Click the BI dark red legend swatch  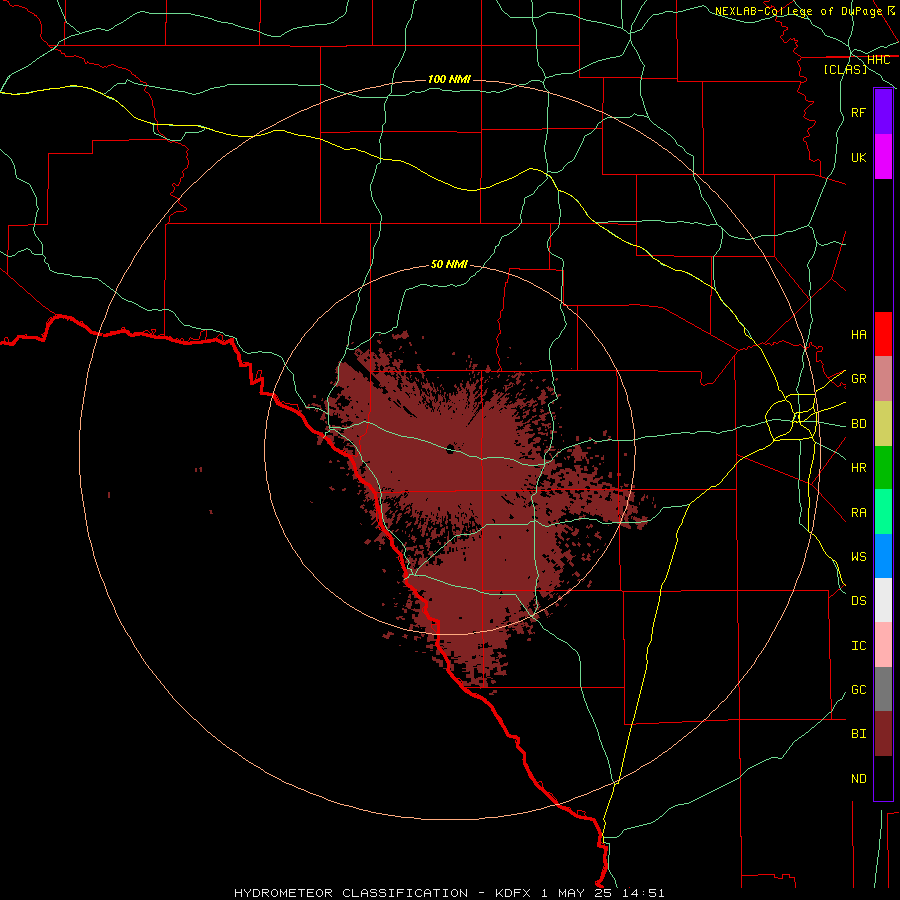click(883, 734)
